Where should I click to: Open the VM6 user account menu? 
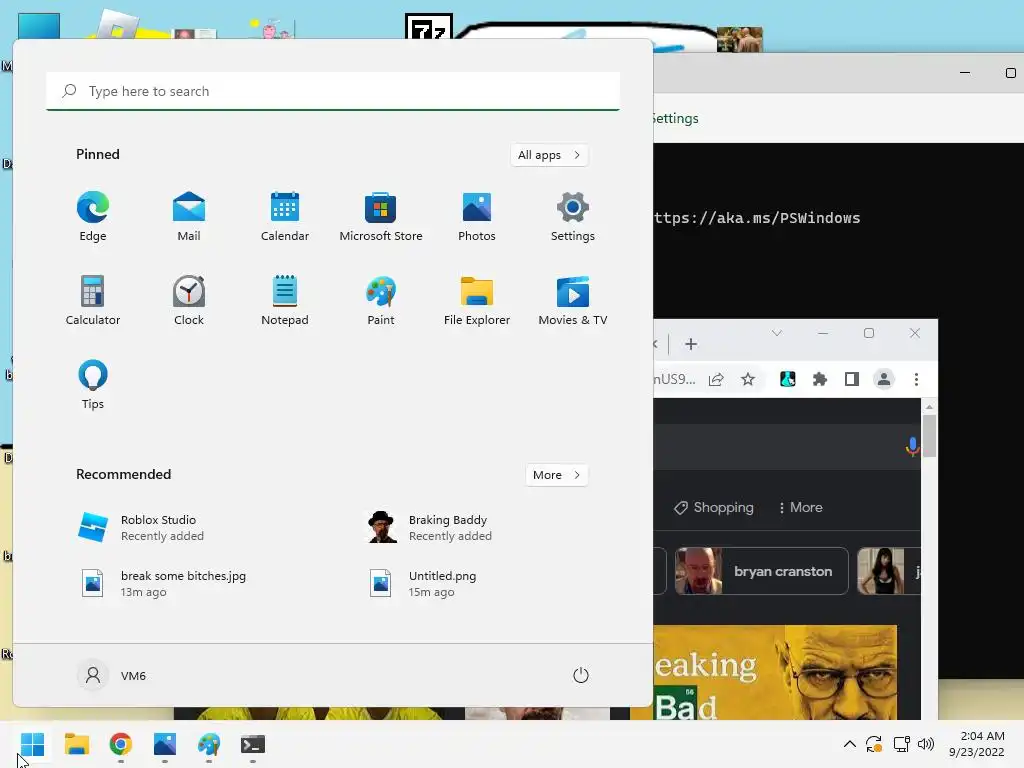pyautogui.click(x=112, y=675)
